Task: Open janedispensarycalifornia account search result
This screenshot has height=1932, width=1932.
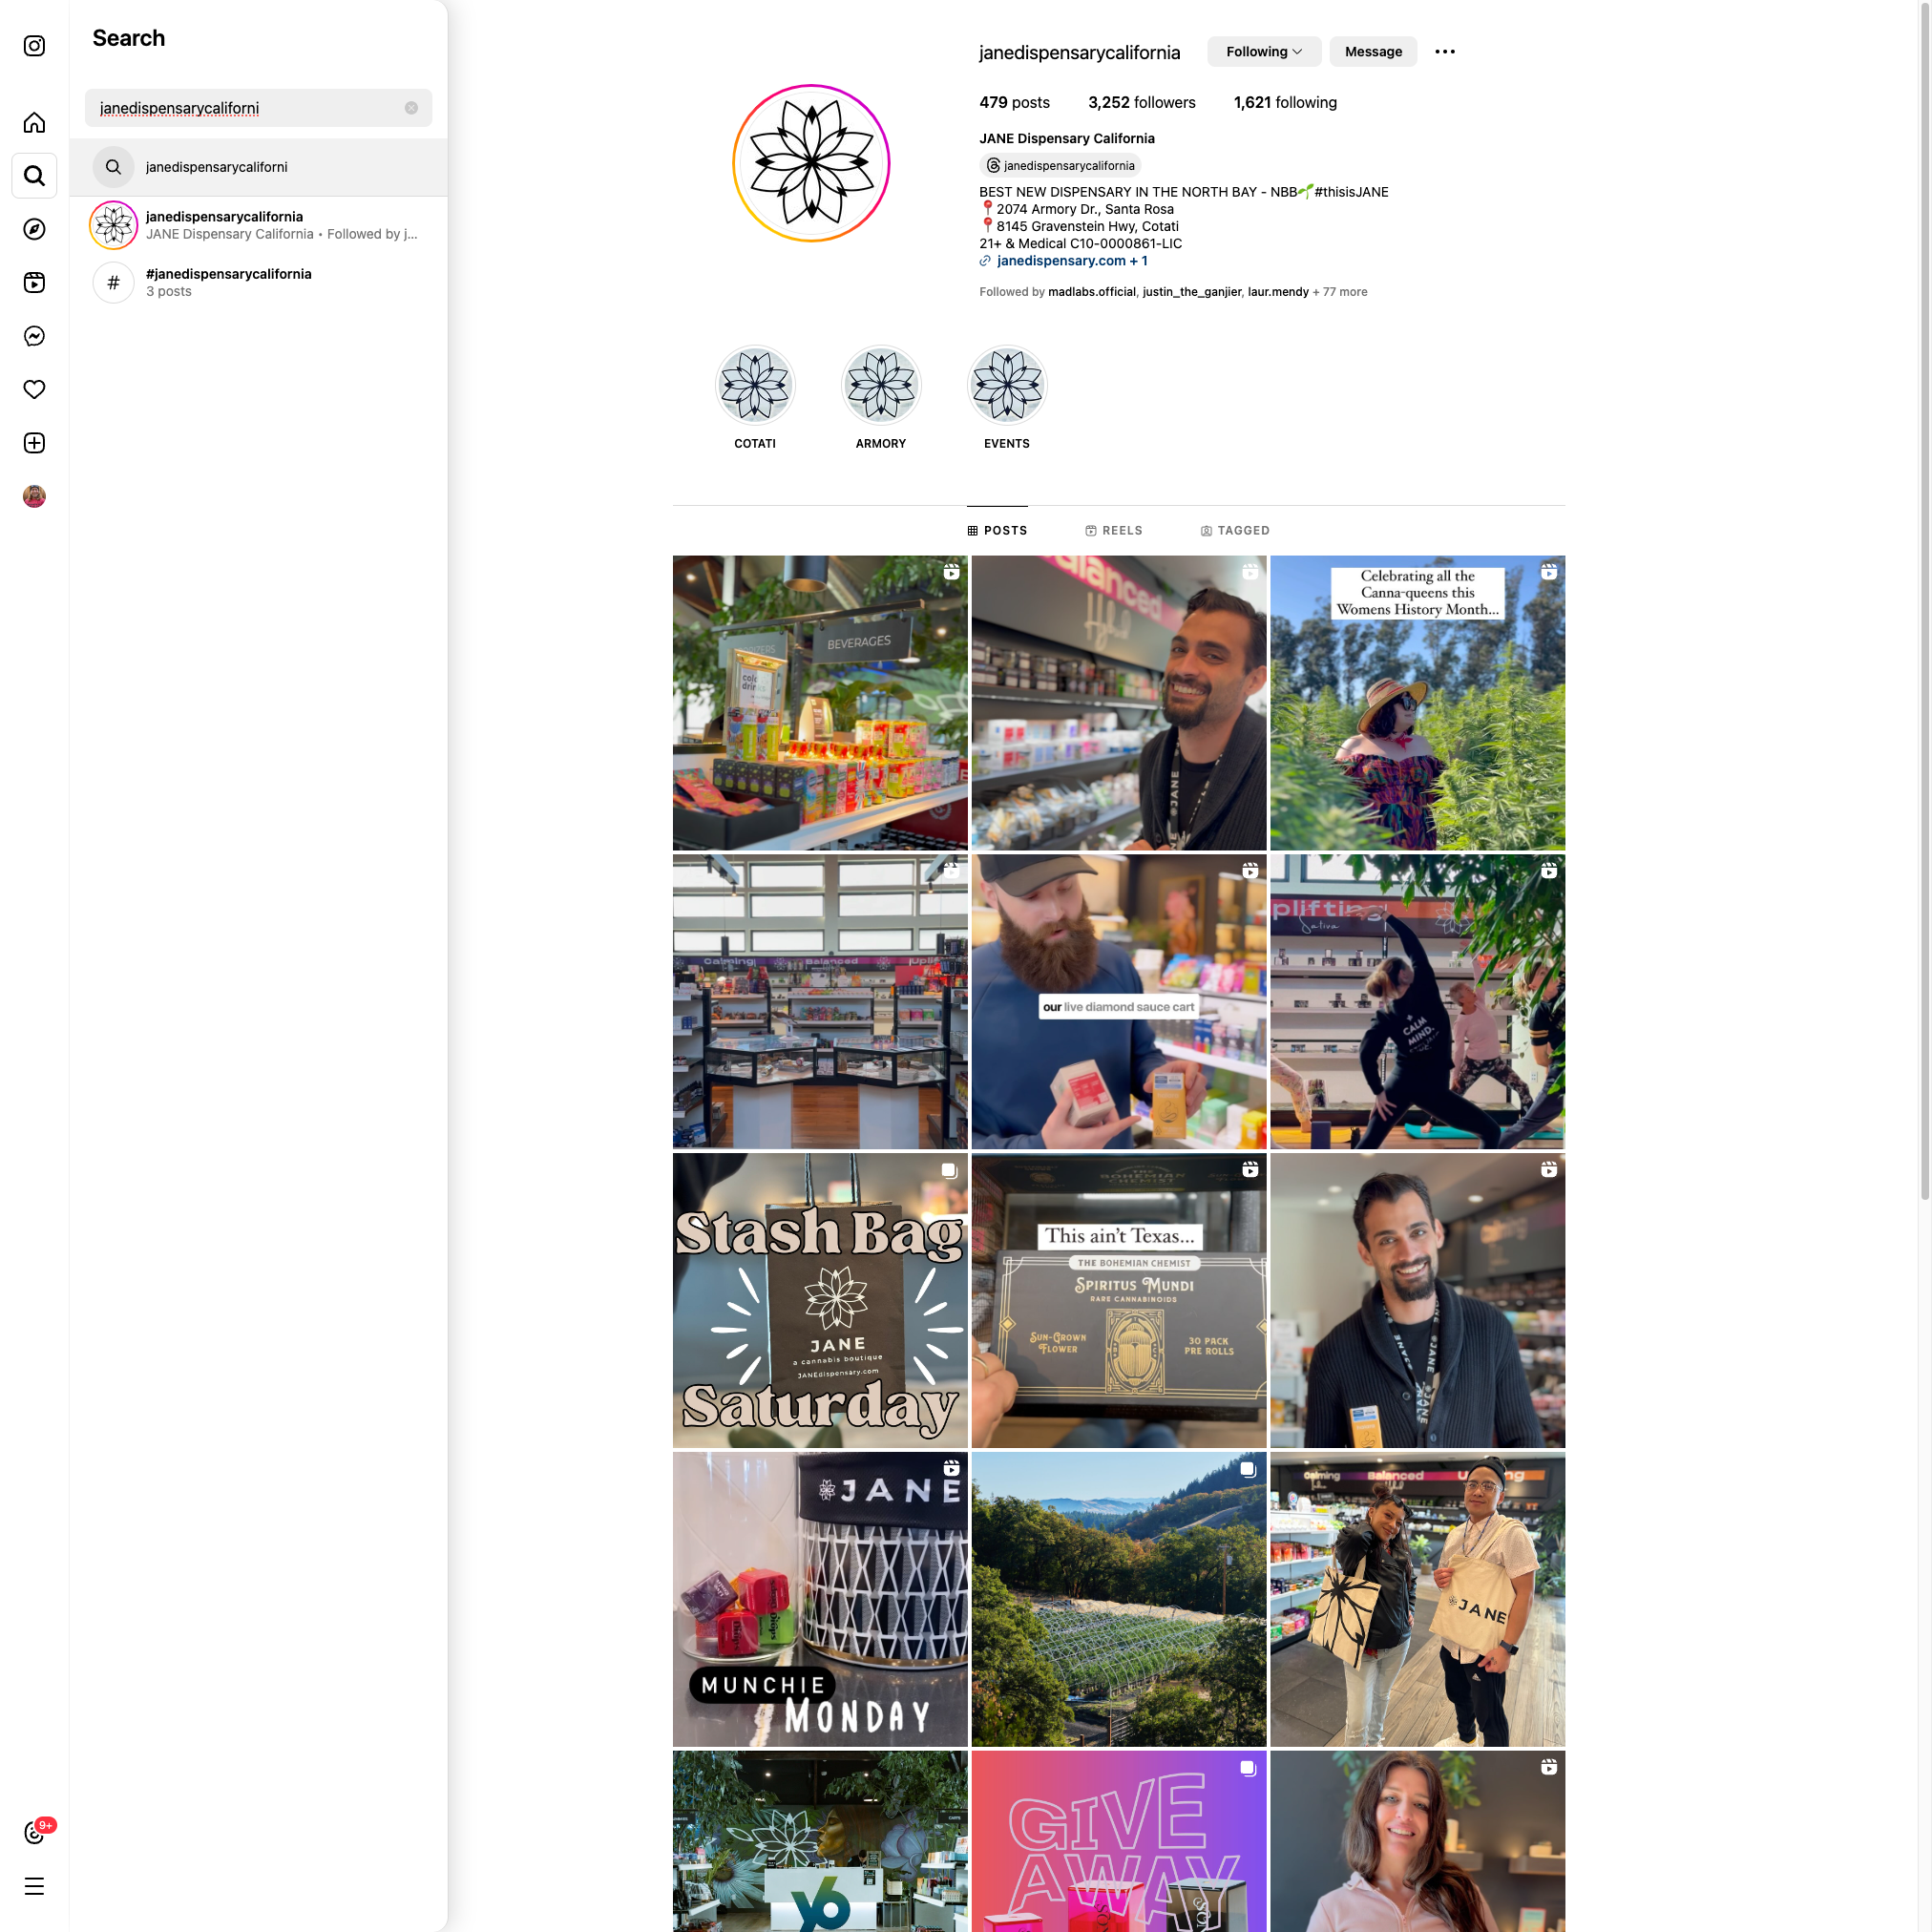Action: pos(258,225)
